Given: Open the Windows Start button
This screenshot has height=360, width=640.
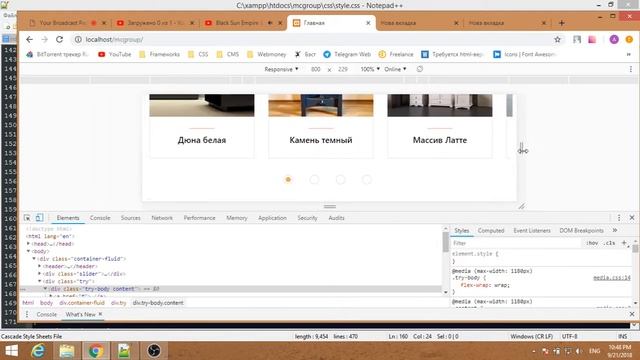Looking at the screenshot, I should pos(11,351).
